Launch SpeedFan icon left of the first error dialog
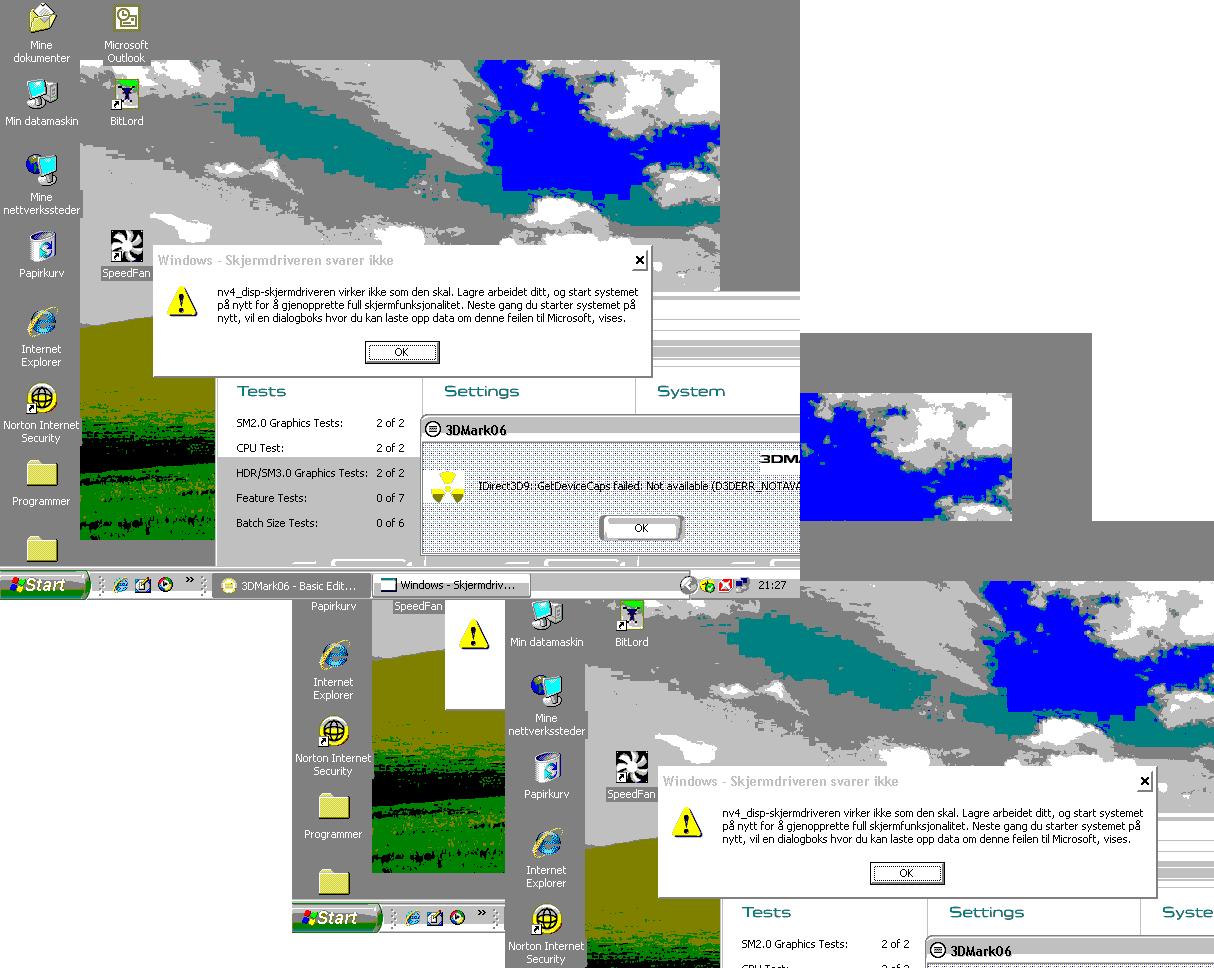 pyautogui.click(x=126, y=255)
